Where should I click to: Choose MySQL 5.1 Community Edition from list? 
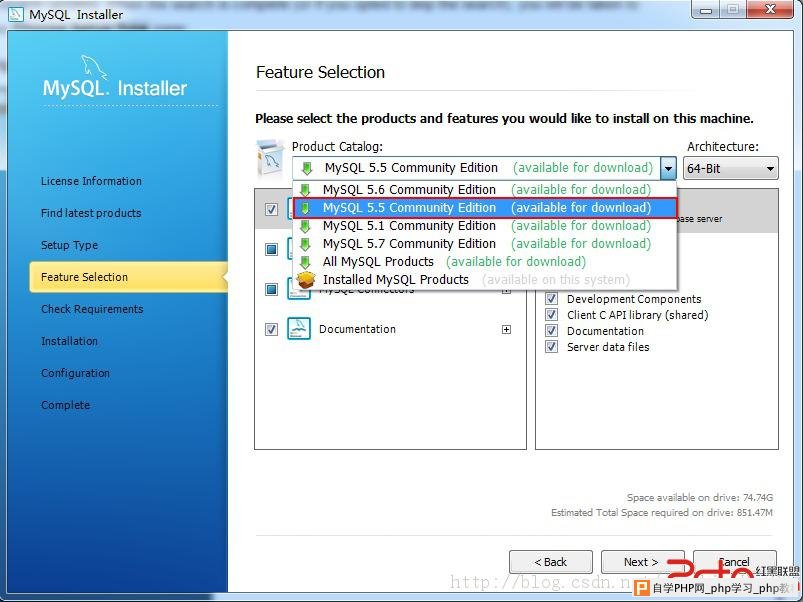[485, 226]
